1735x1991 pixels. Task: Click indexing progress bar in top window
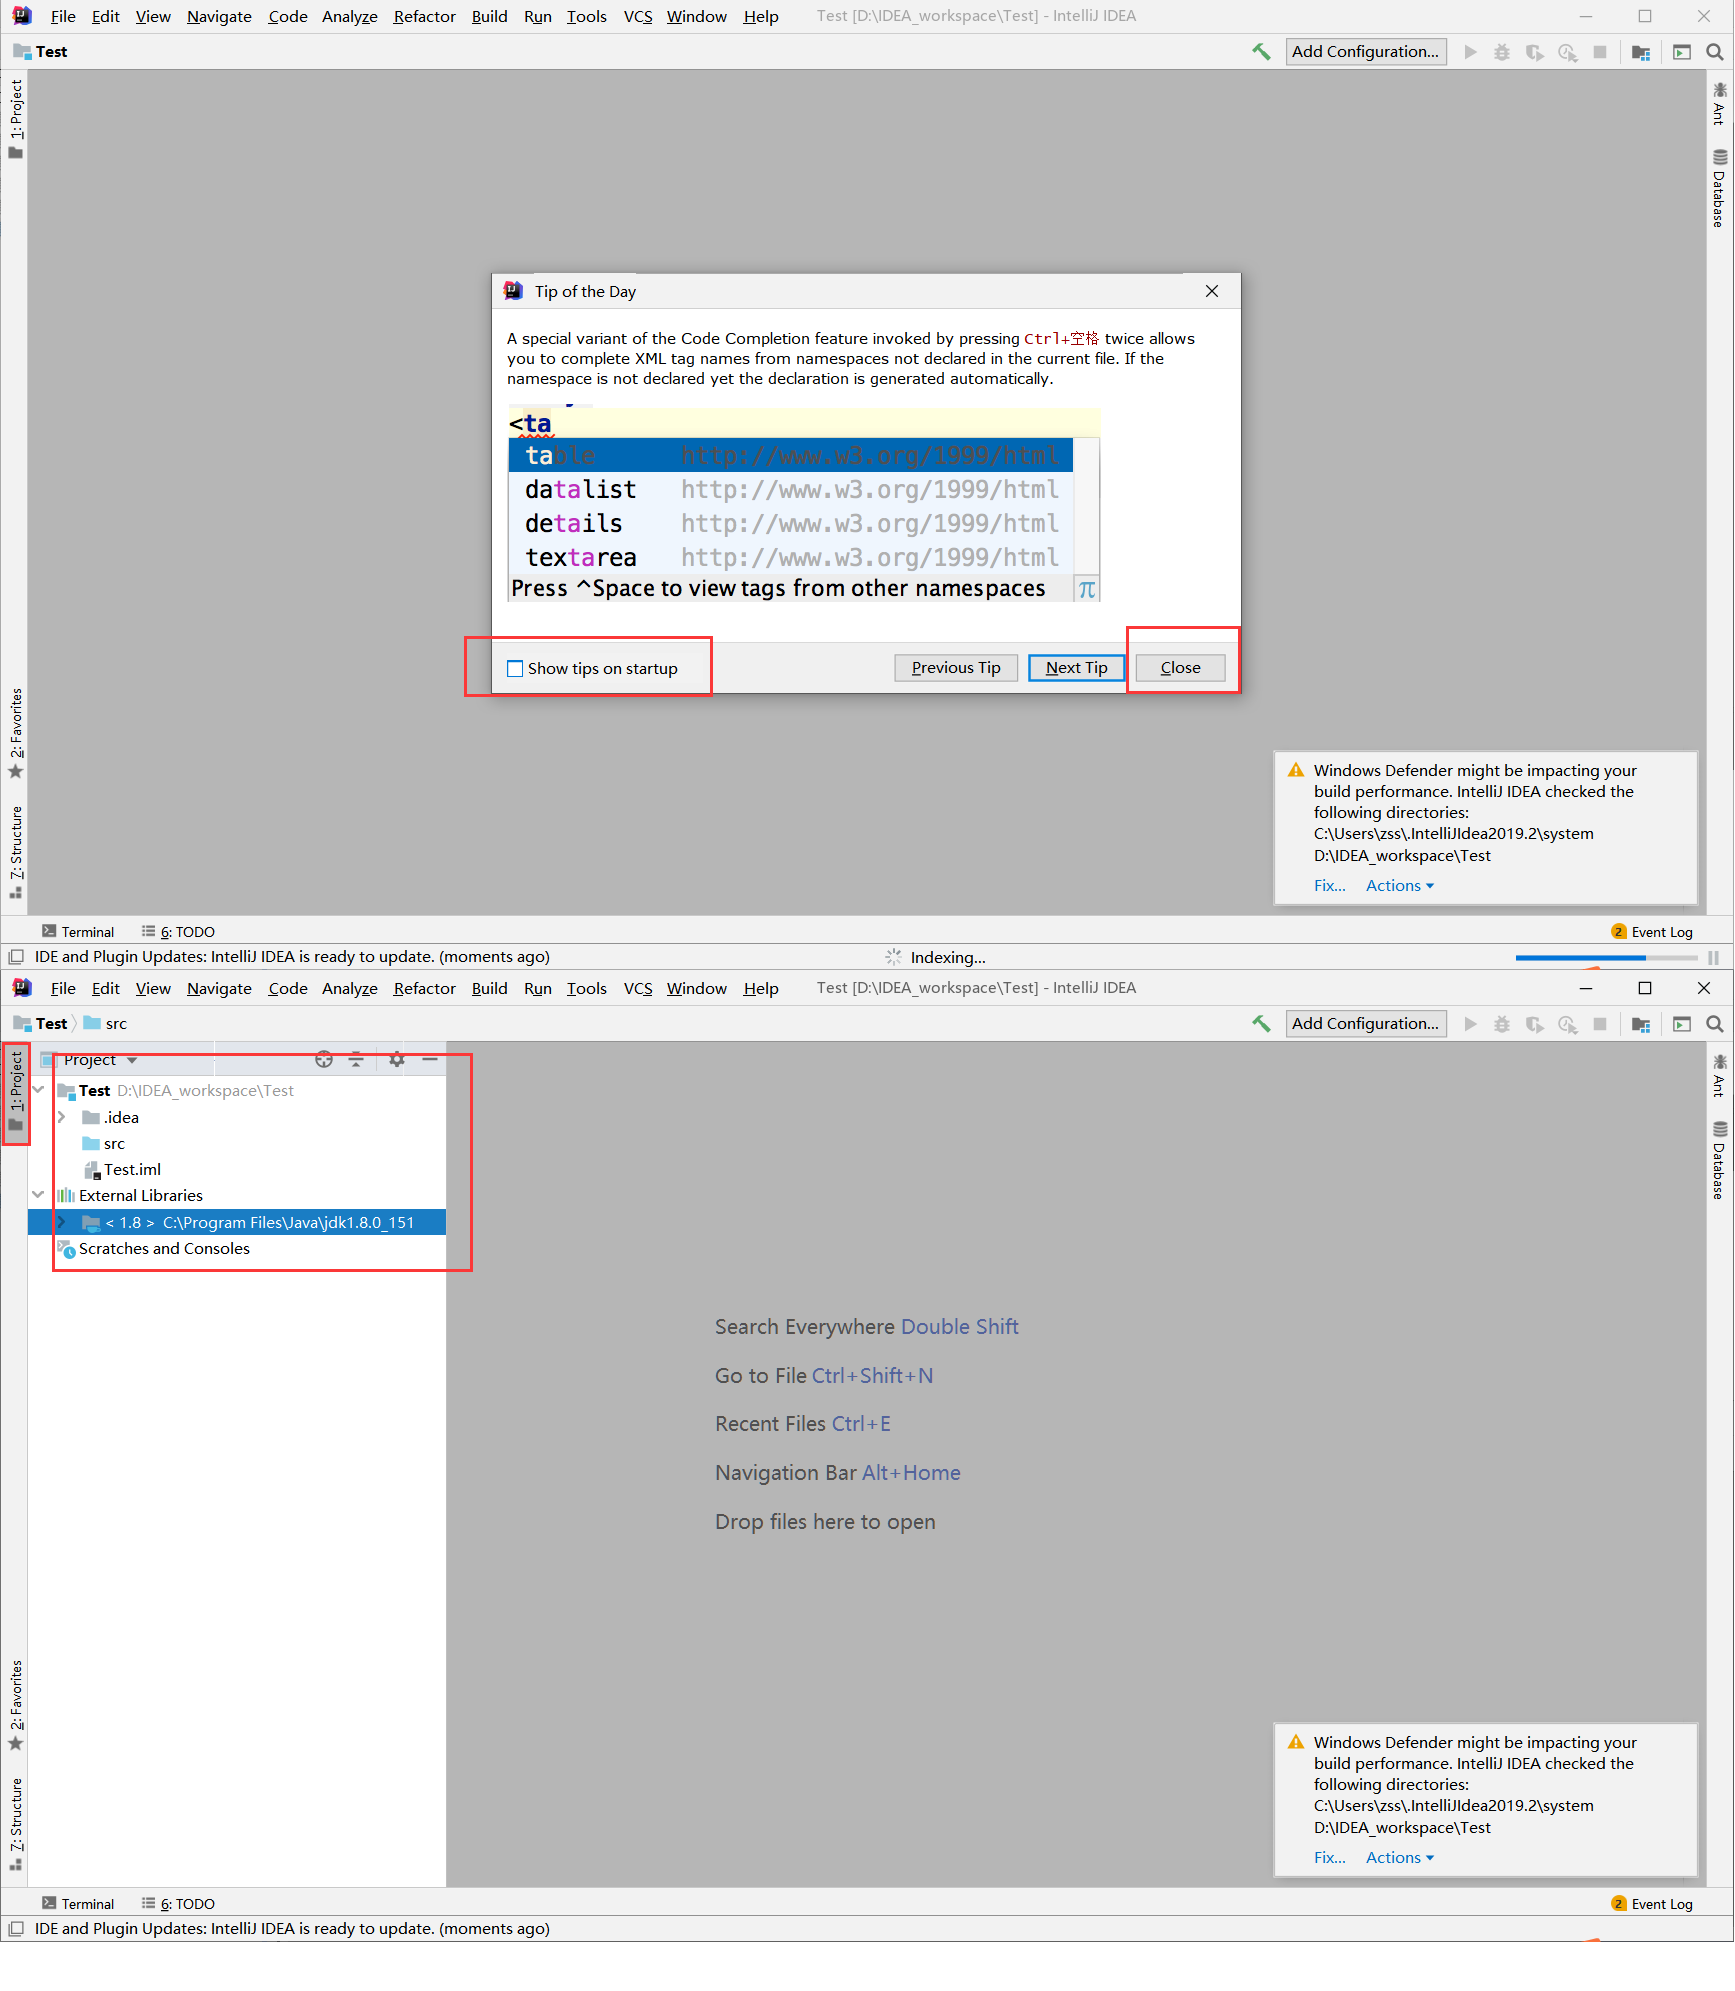(x=1606, y=958)
